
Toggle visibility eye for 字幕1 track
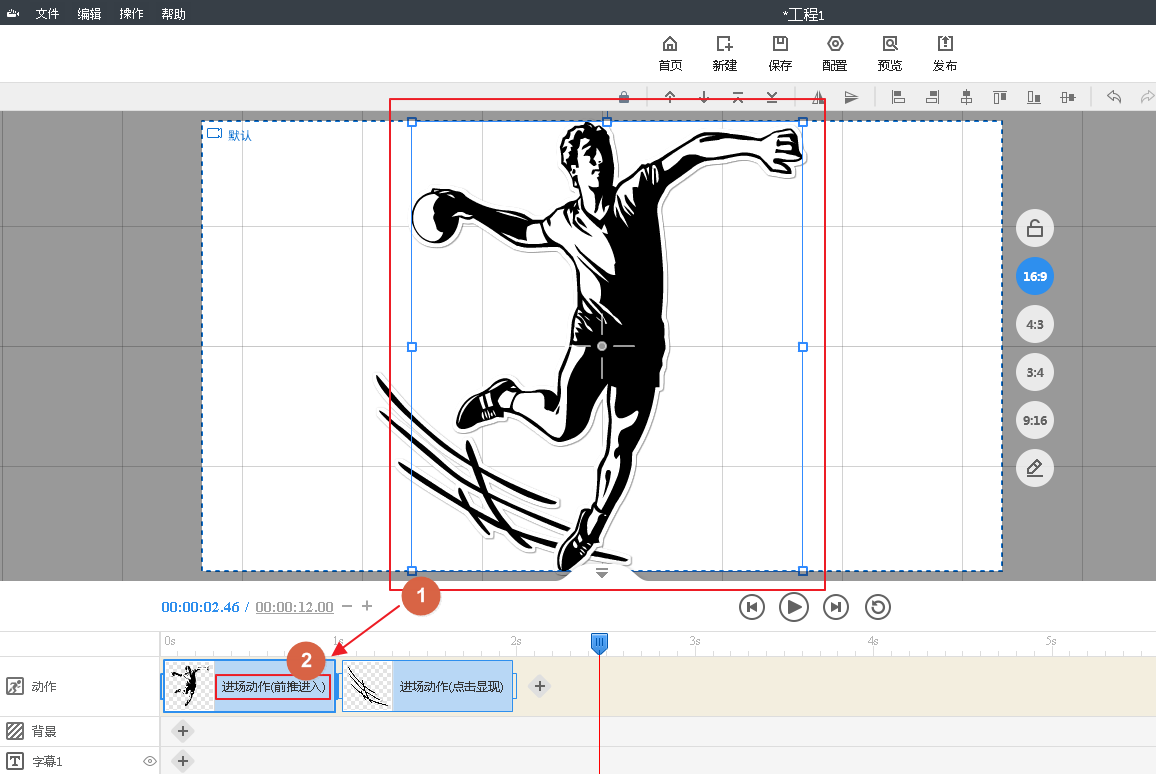tap(150, 761)
